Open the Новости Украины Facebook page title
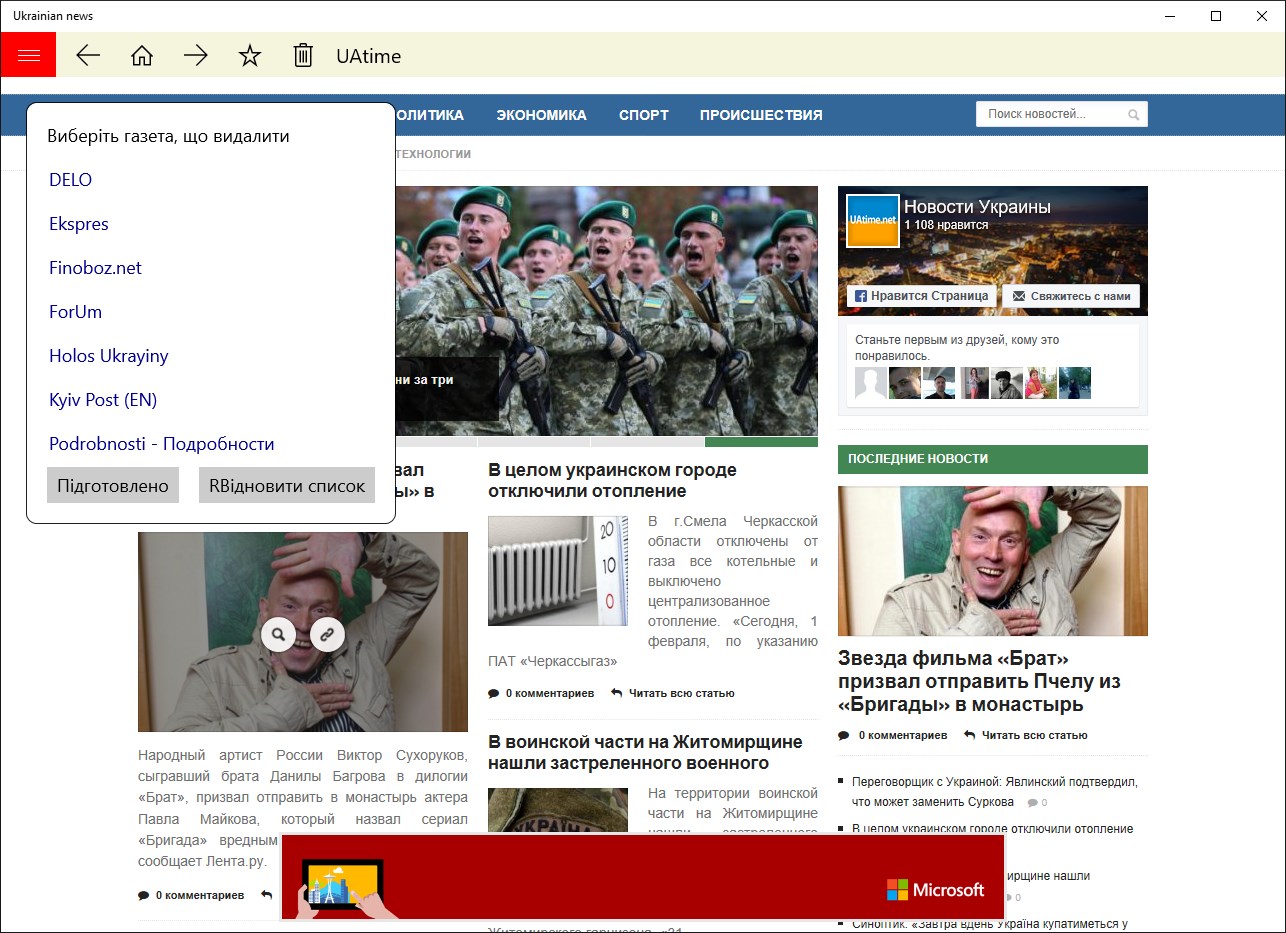This screenshot has height=933, width=1286. (x=977, y=207)
